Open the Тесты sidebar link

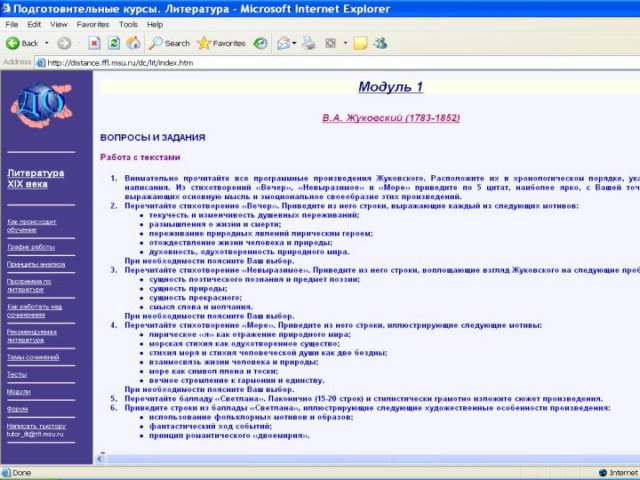click(17, 374)
